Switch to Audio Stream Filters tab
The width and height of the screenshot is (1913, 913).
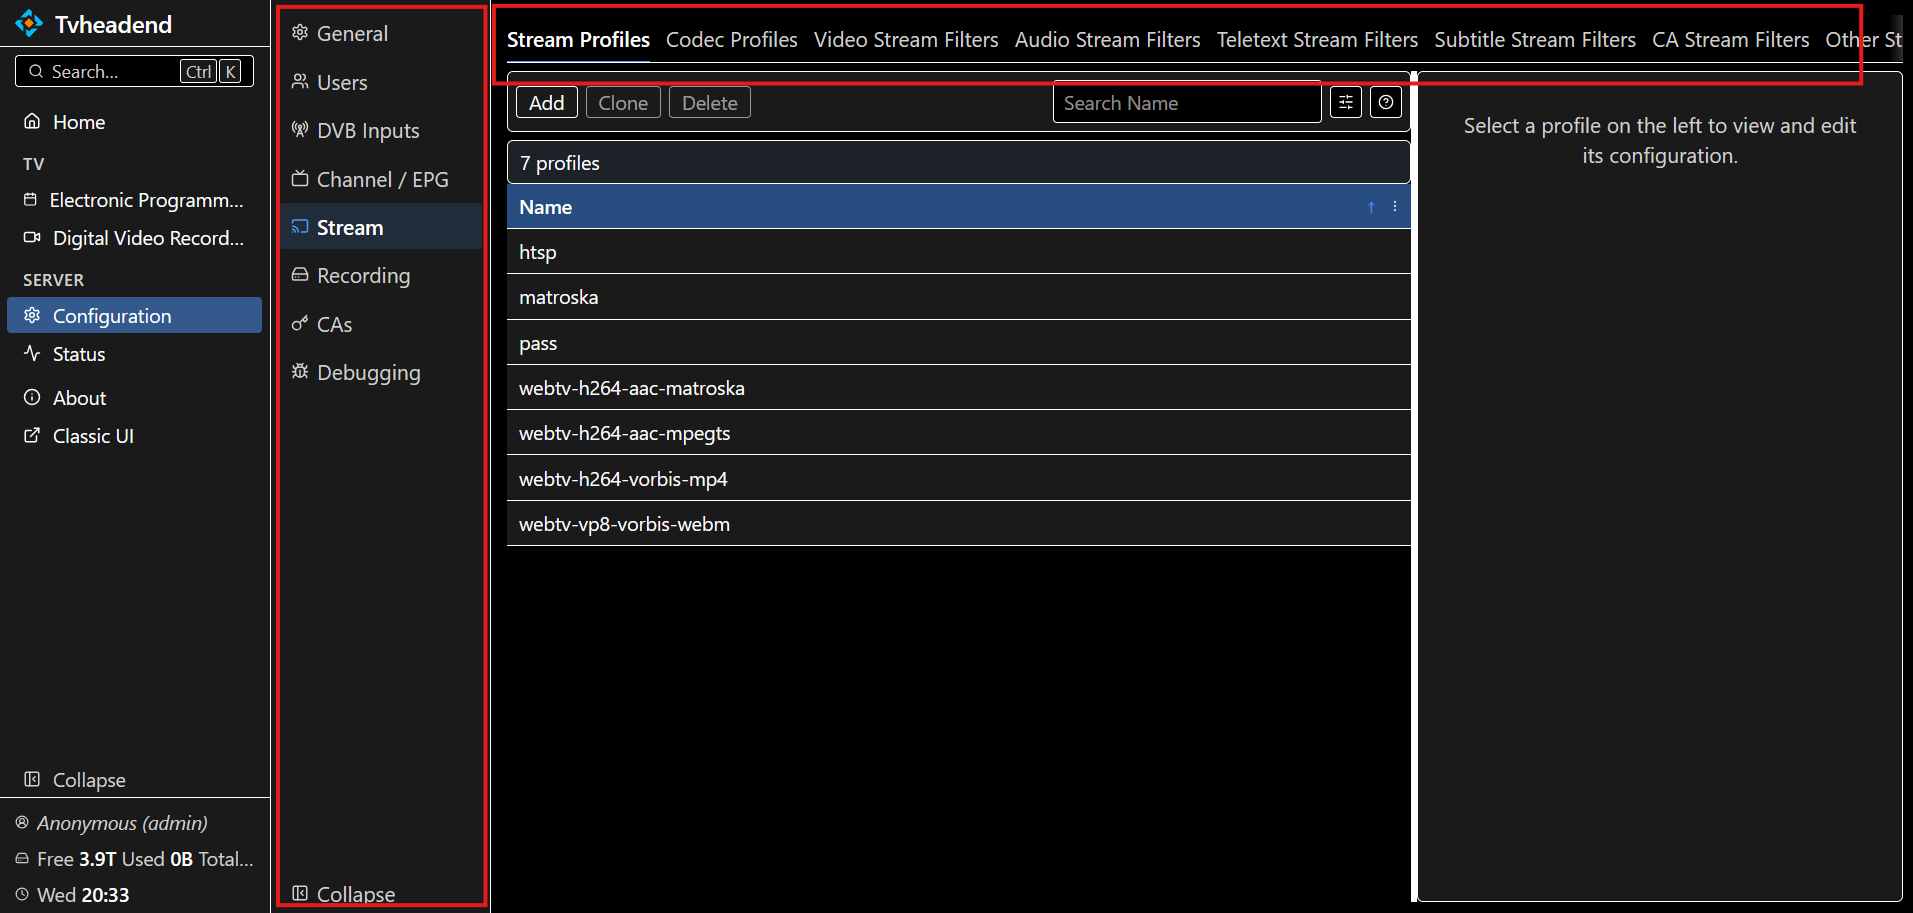pos(1108,40)
